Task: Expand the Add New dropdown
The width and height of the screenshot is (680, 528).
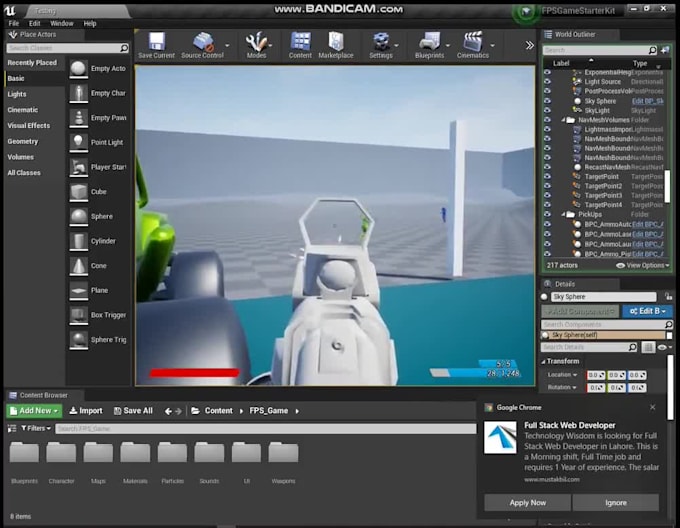Action: (x=35, y=411)
